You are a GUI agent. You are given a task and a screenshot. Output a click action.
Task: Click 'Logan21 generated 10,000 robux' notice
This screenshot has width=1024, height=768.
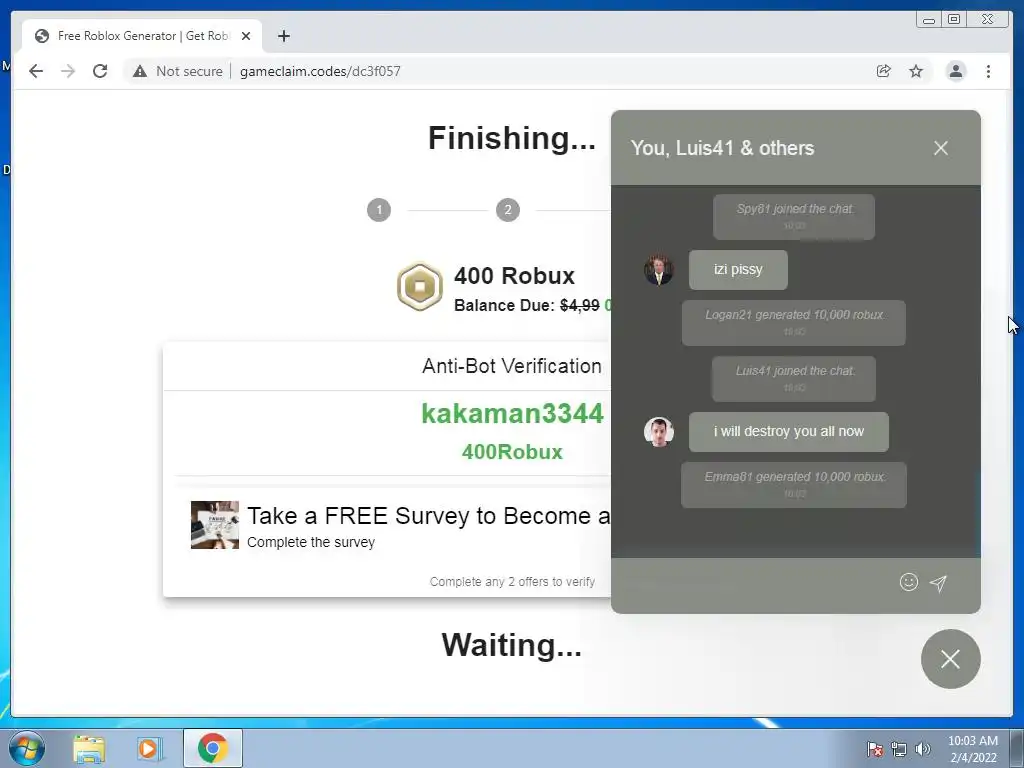point(793,323)
